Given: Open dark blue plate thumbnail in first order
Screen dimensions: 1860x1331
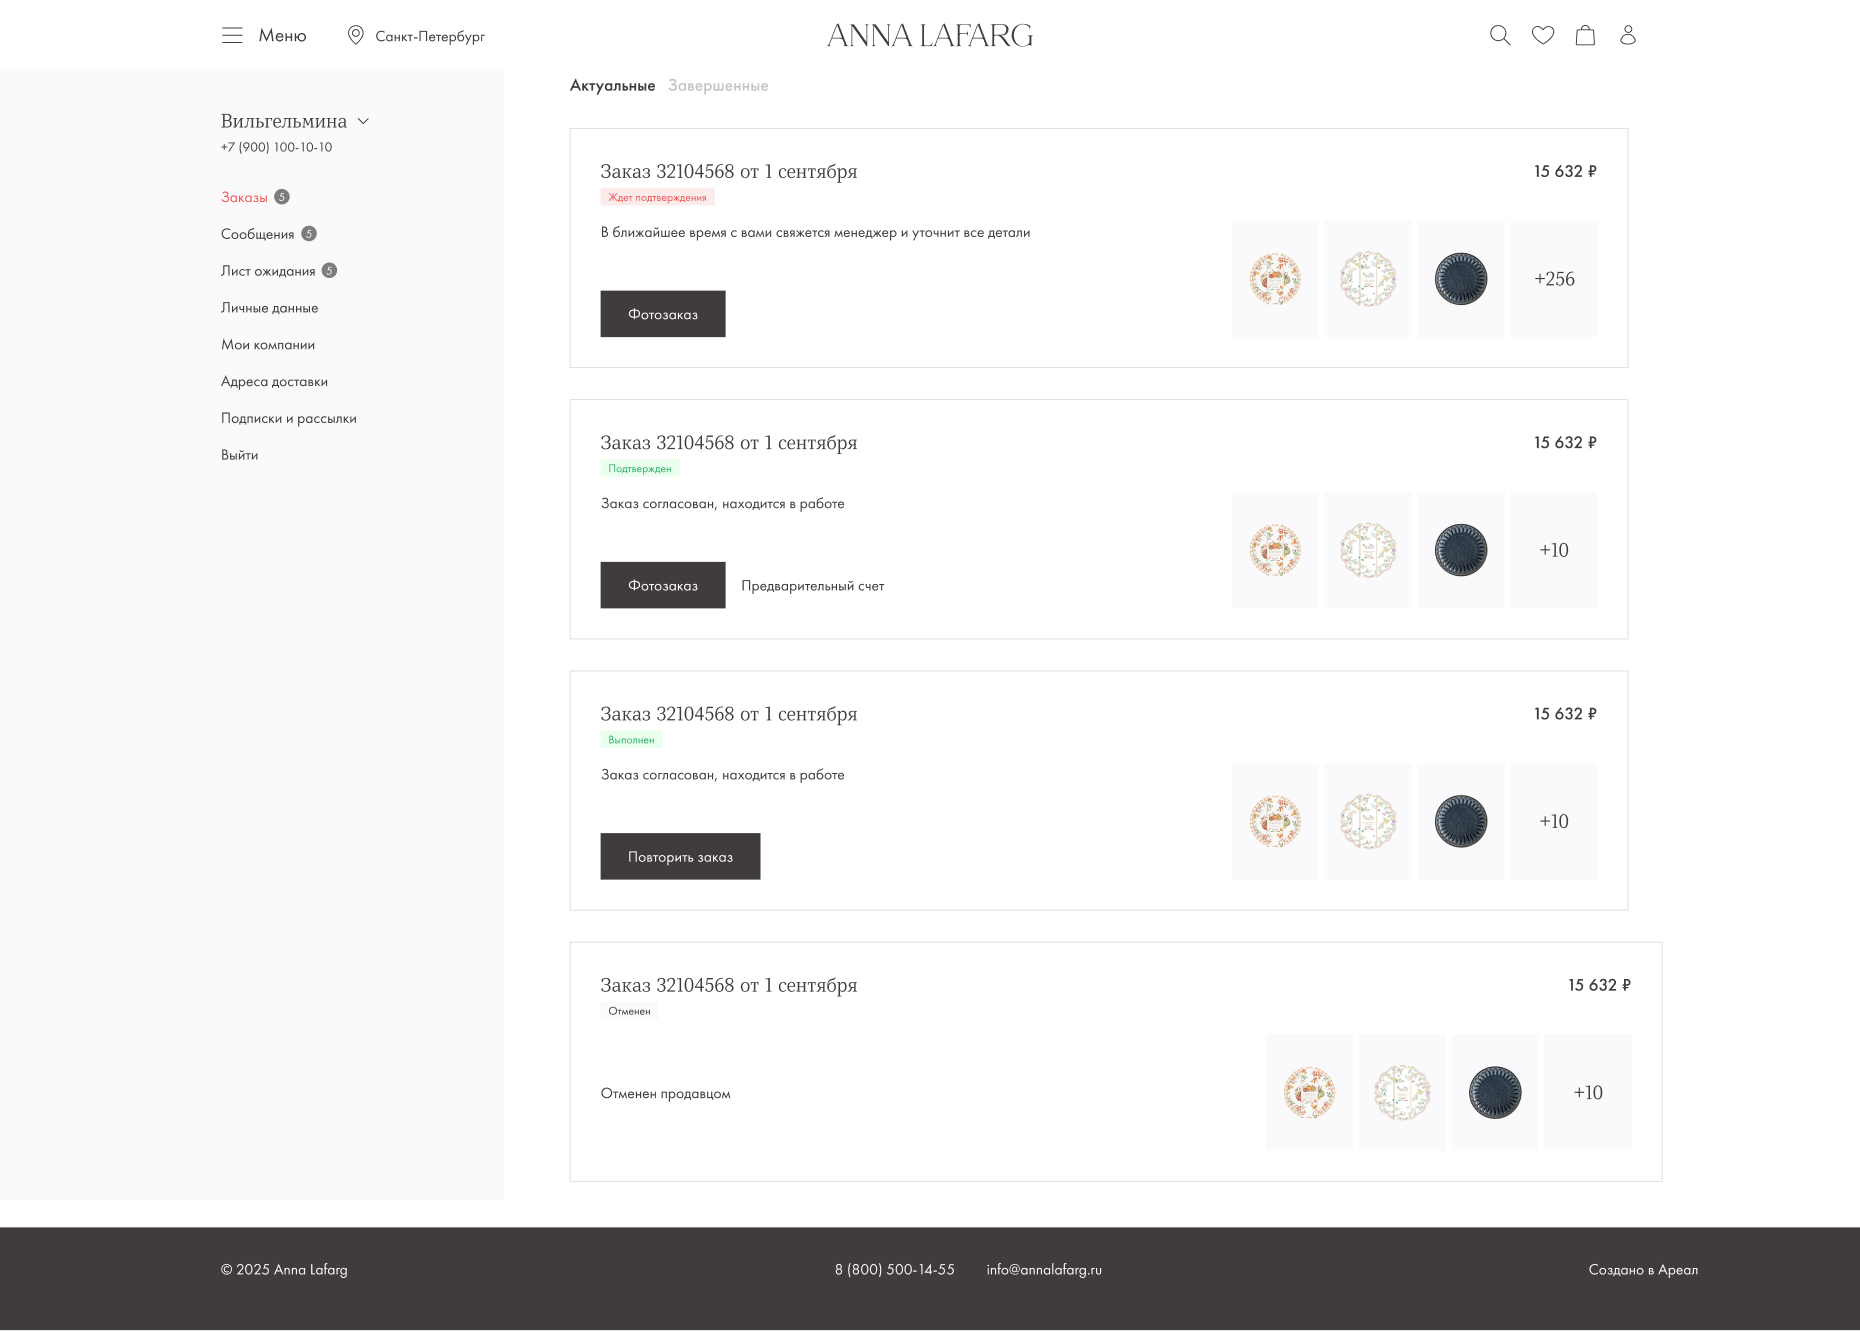Looking at the screenshot, I should [x=1460, y=279].
